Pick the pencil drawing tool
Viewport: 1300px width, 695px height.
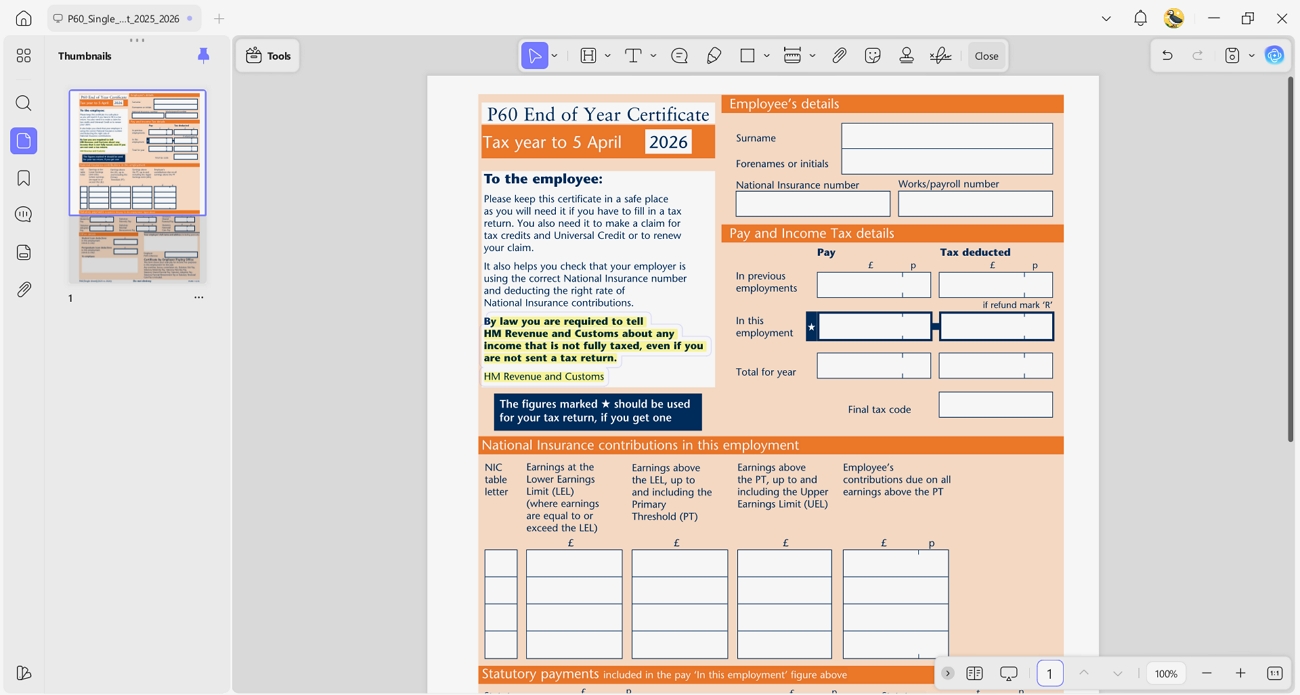[x=714, y=56]
